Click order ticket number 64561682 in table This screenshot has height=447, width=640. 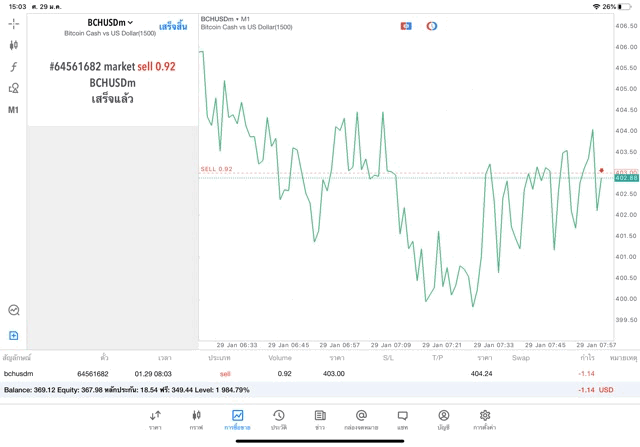pos(93,374)
